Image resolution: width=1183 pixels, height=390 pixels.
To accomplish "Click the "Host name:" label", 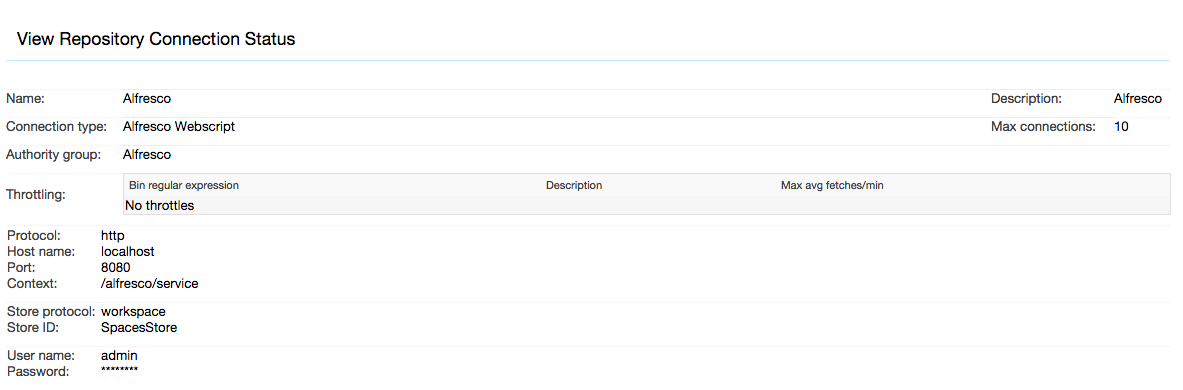I will pos(40,251).
